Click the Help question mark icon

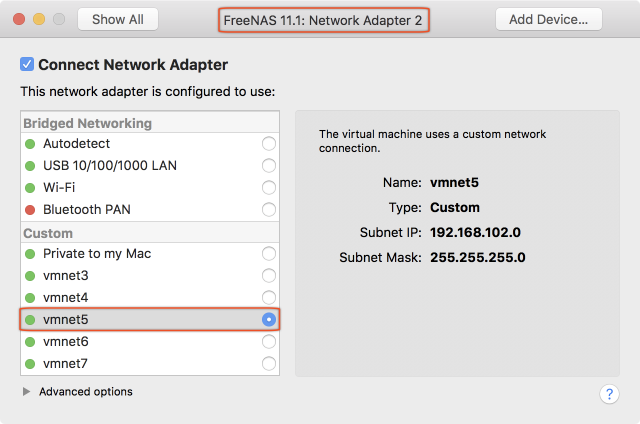pos(609,394)
